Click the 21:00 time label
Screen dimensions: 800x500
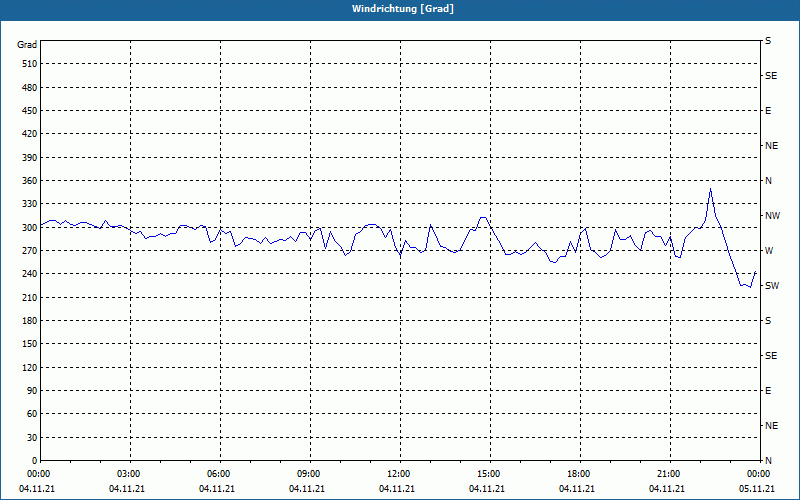point(669,474)
